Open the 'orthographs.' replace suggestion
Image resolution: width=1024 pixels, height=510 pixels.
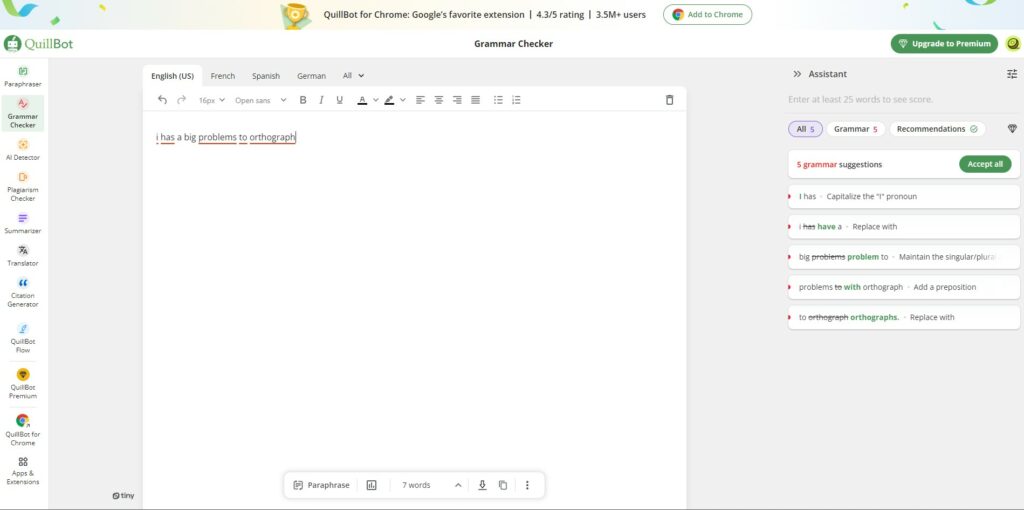click(x=904, y=317)
